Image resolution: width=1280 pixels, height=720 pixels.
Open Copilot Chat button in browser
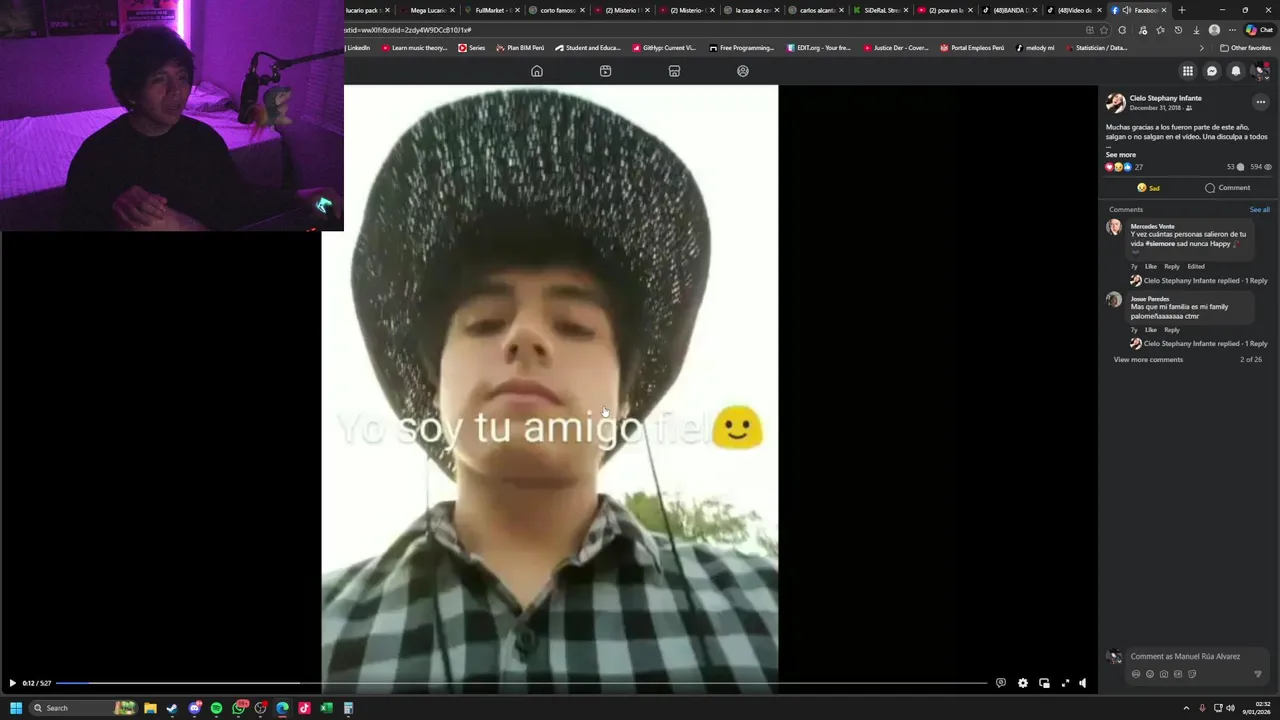(x=1259, y=30)
